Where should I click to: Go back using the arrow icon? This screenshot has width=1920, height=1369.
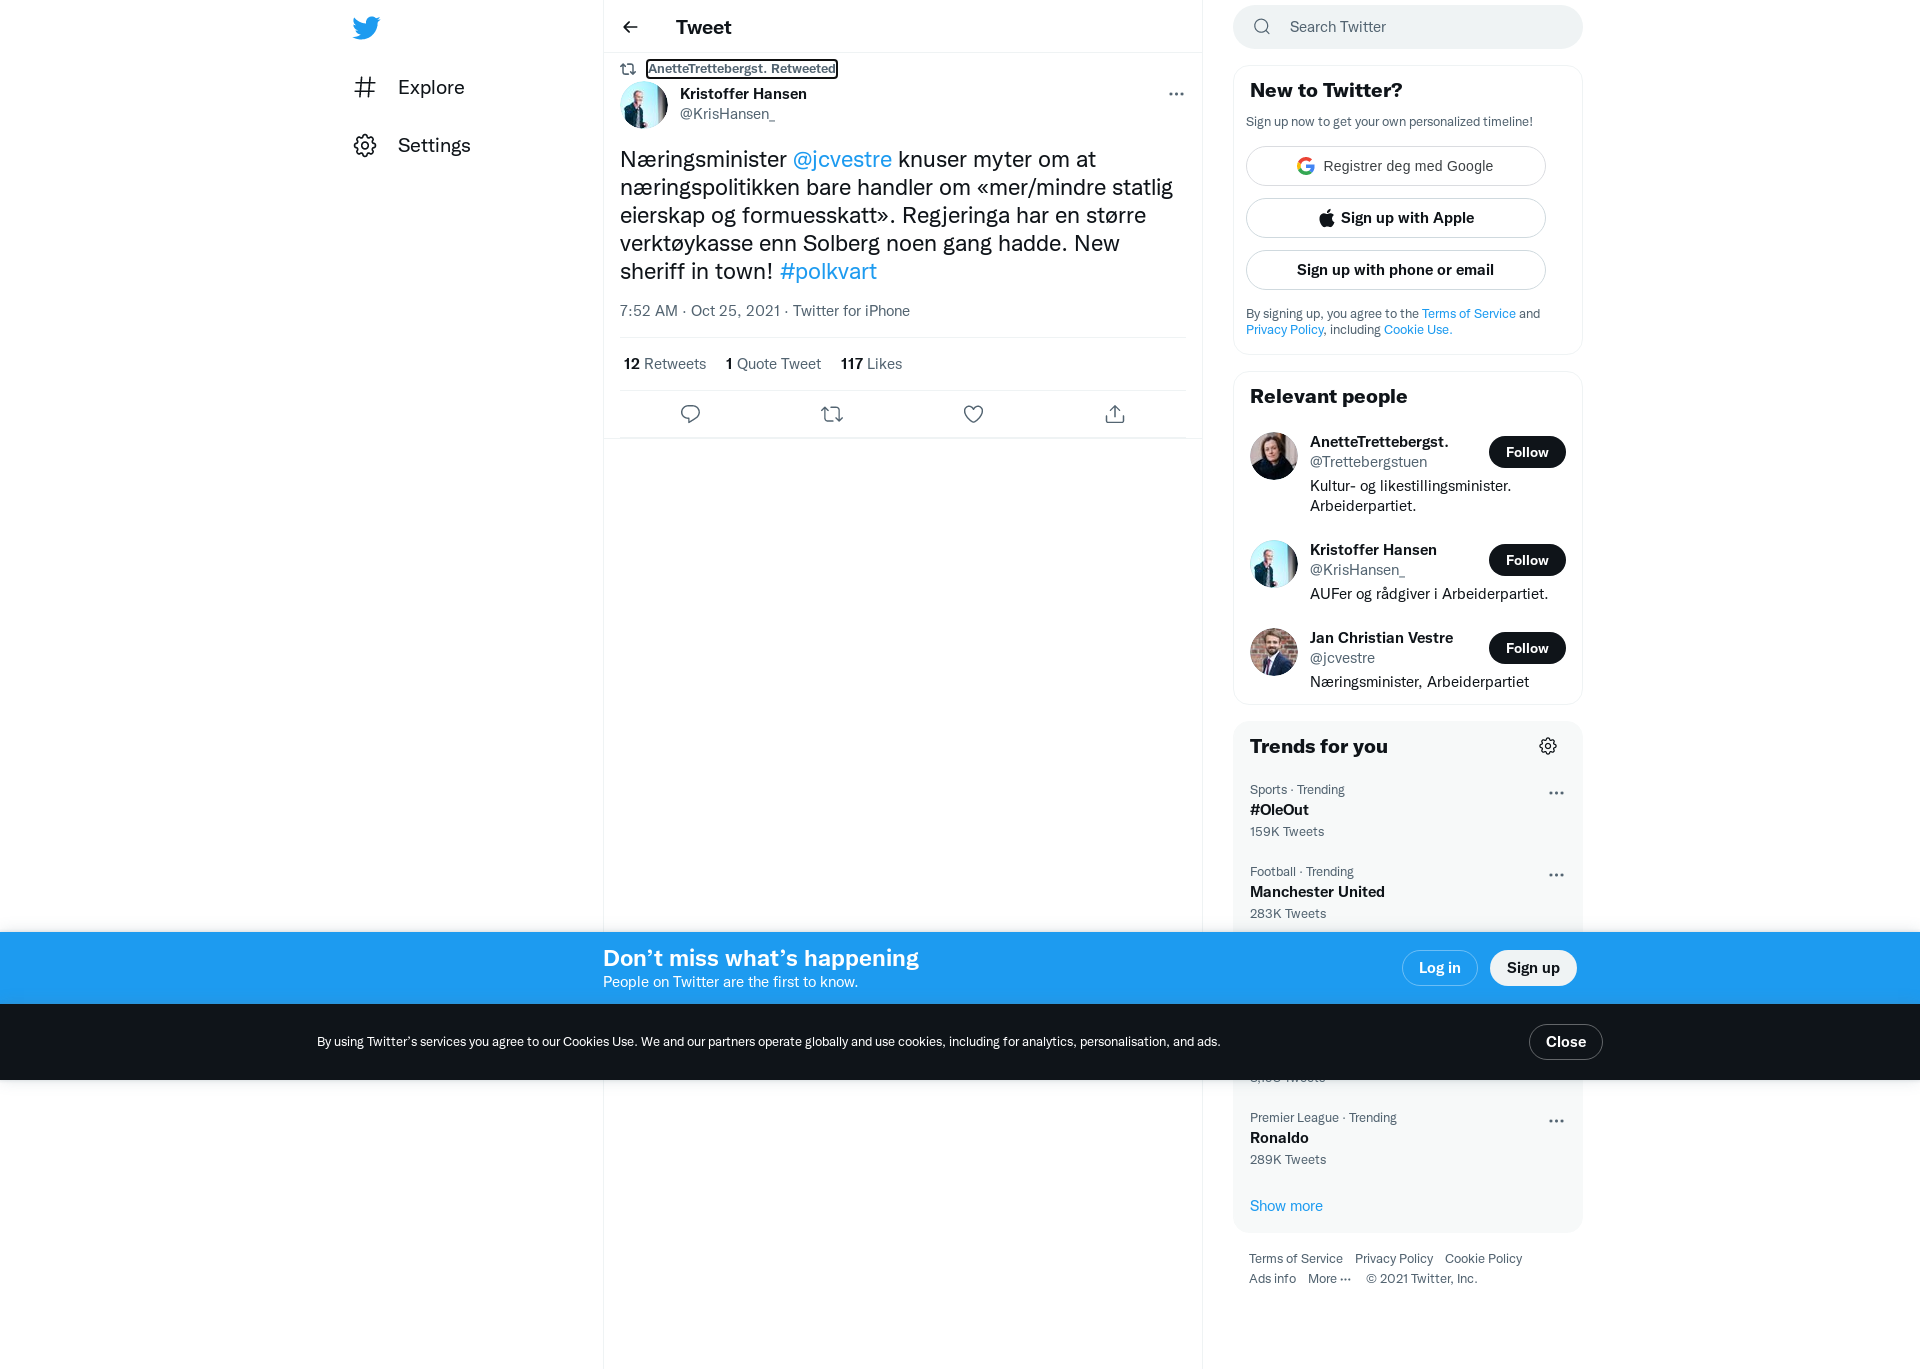[630, 27]
